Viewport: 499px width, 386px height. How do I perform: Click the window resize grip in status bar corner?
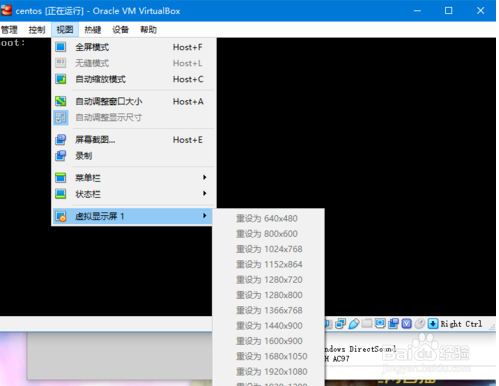pyautogui.click(x=492, y=327)
